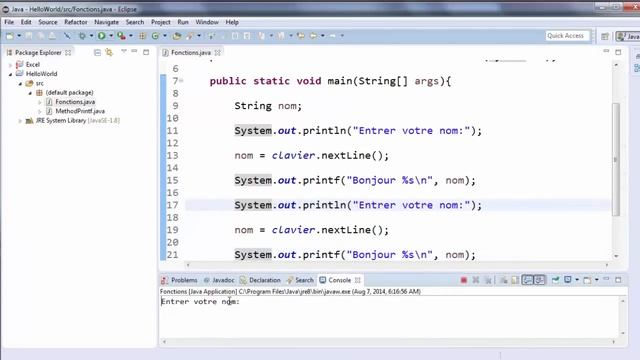Expand the JRE System Library node
The image size is (640, 360).
click(20, 121)
